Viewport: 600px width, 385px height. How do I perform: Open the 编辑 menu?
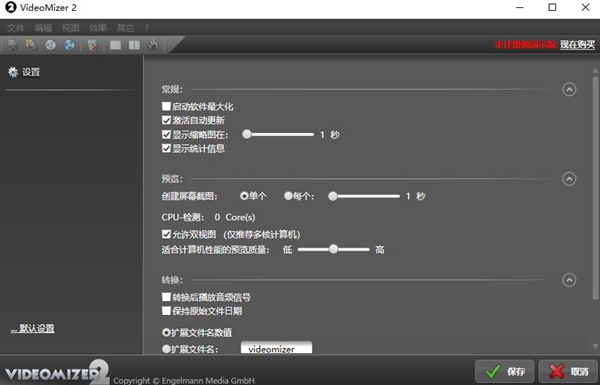point(43,28)
